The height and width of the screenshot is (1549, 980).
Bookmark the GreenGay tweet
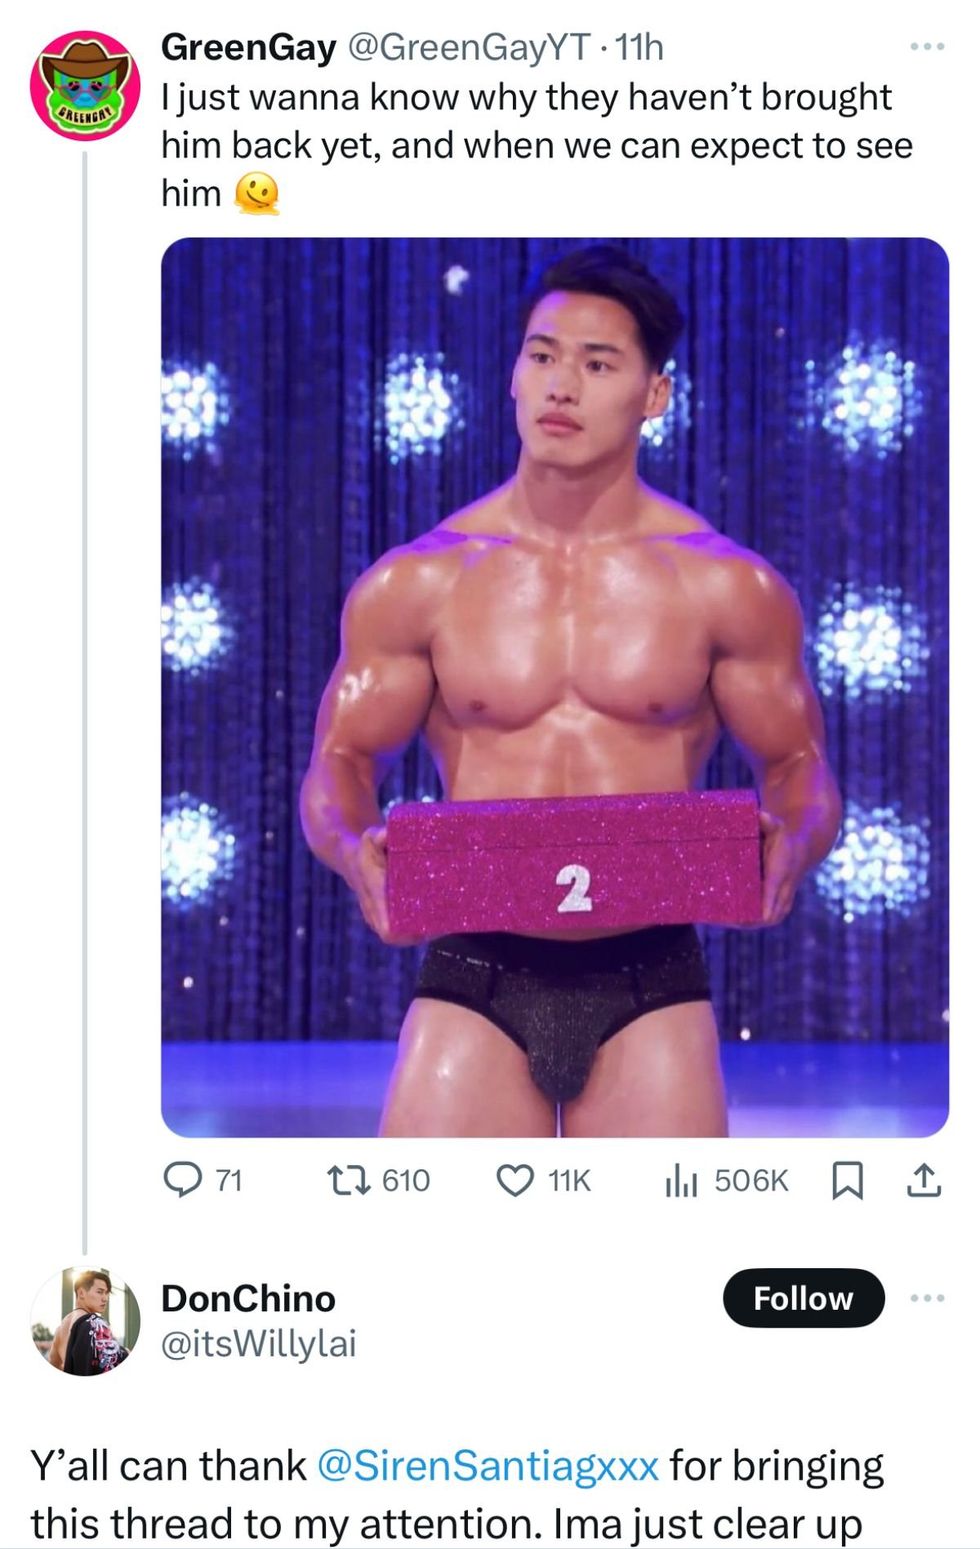click(x=847, y=1181)
